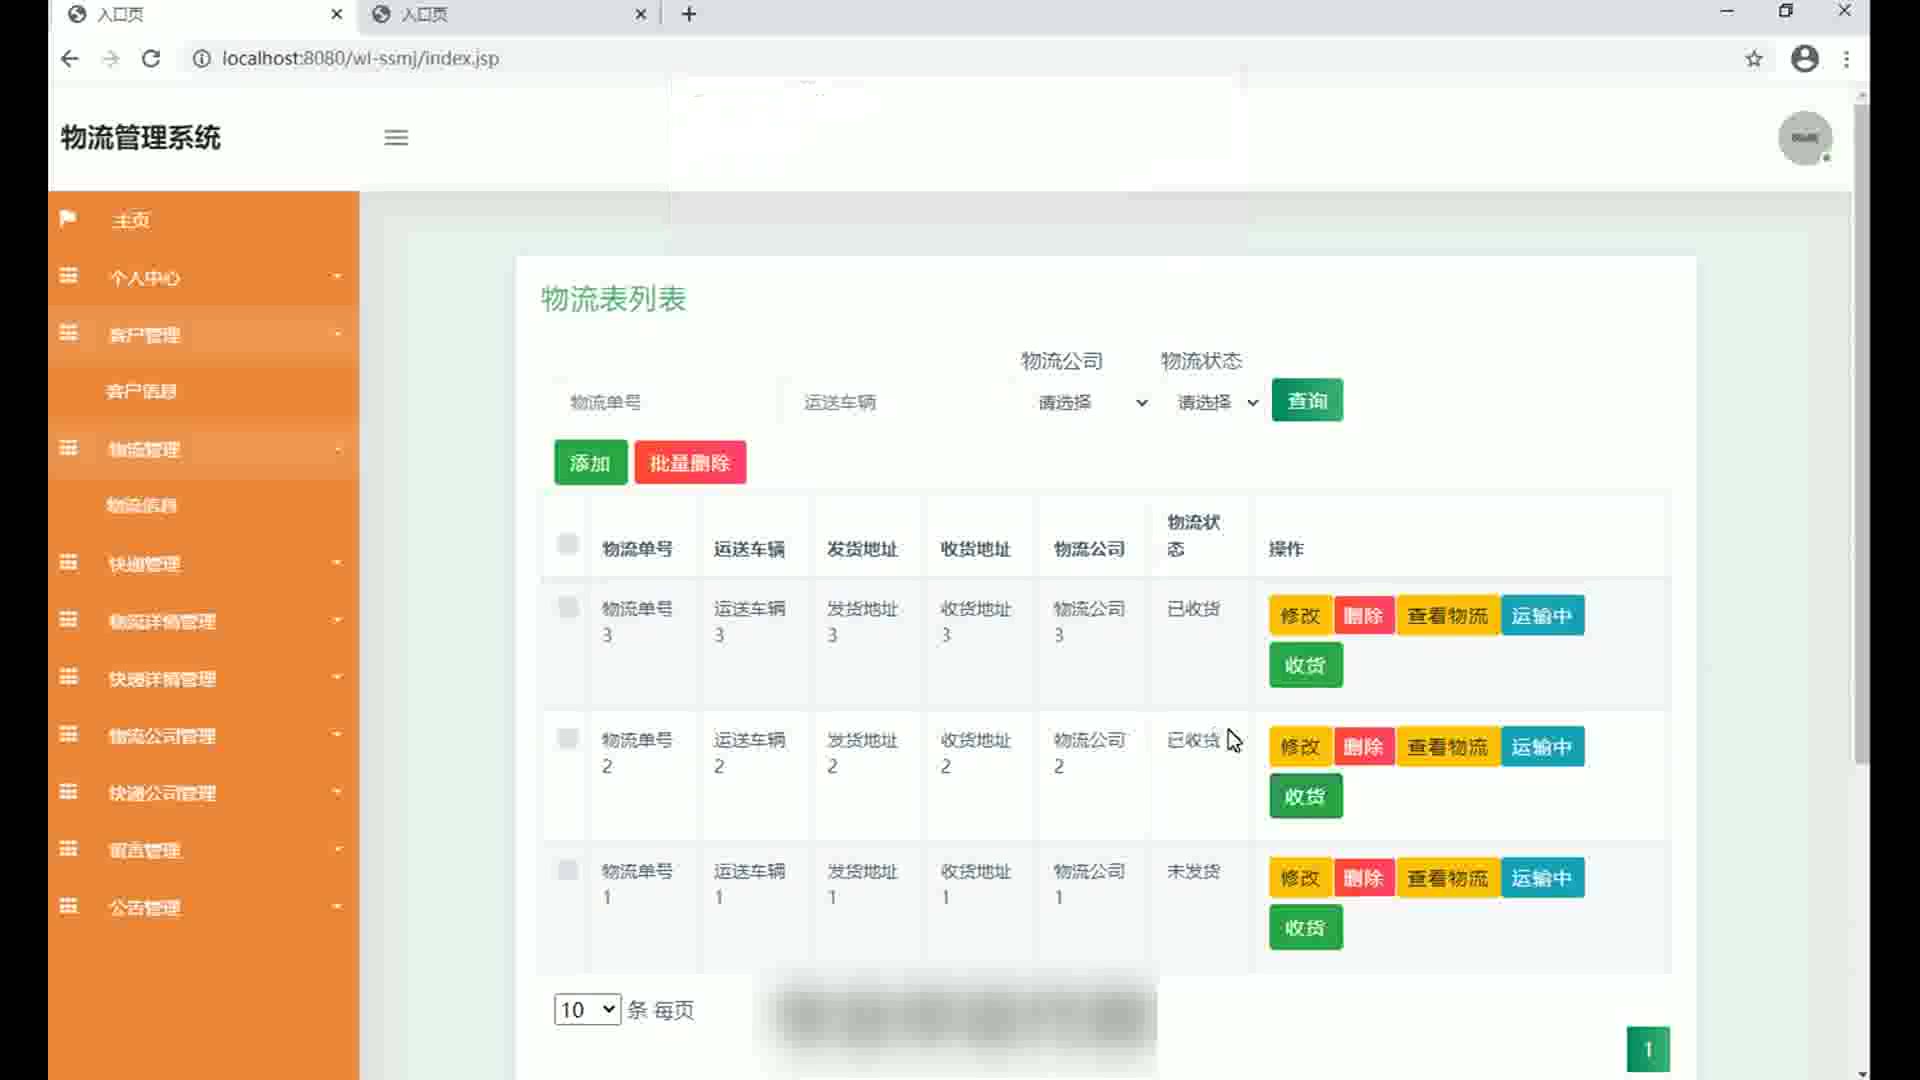Click the flag icon beside 主页

coord(68,219)
